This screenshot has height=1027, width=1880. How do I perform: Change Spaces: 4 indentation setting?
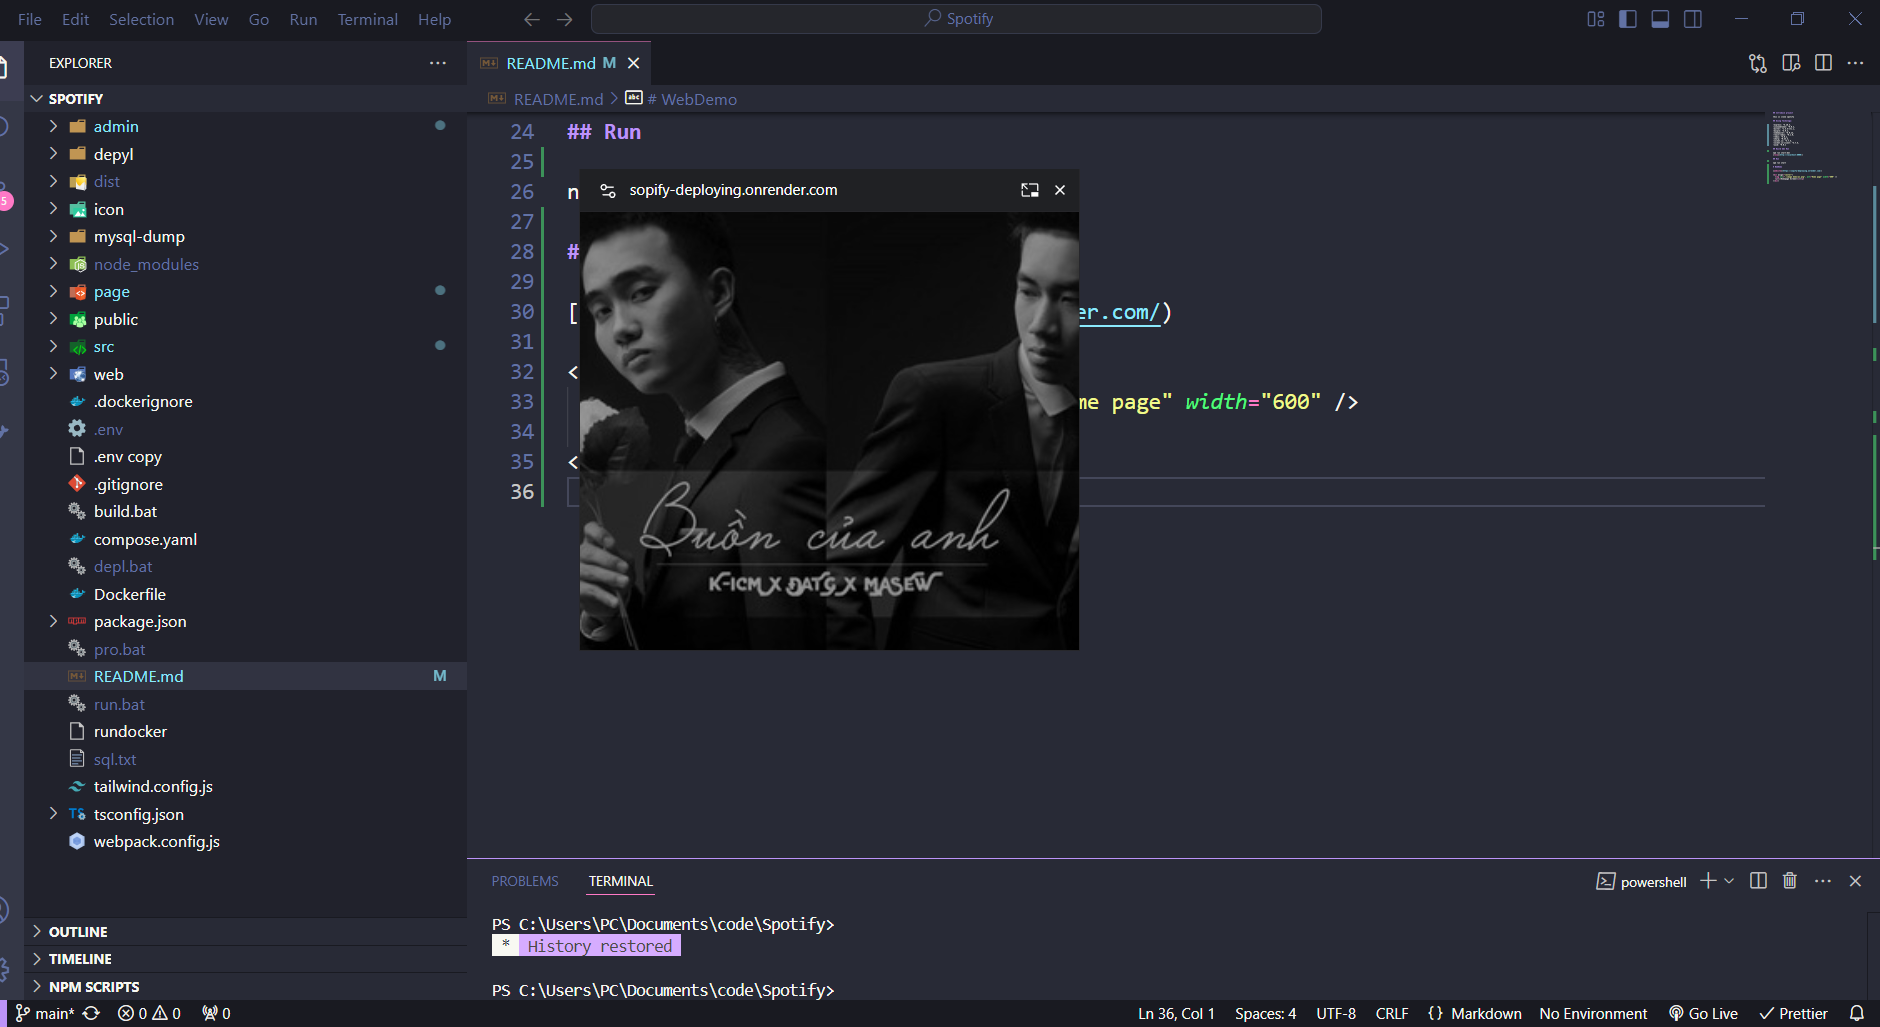click(1265, 1013)
